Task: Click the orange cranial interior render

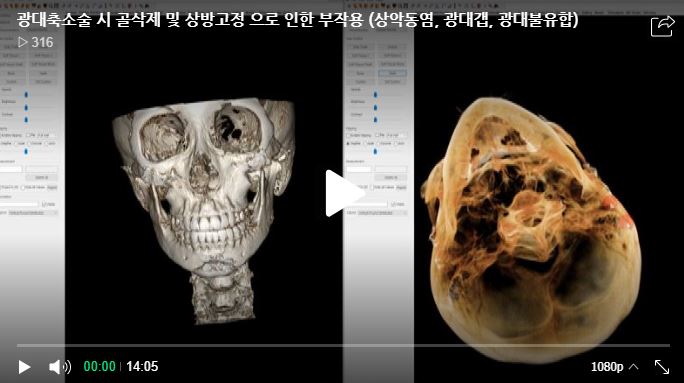Action: coord(530,229)
